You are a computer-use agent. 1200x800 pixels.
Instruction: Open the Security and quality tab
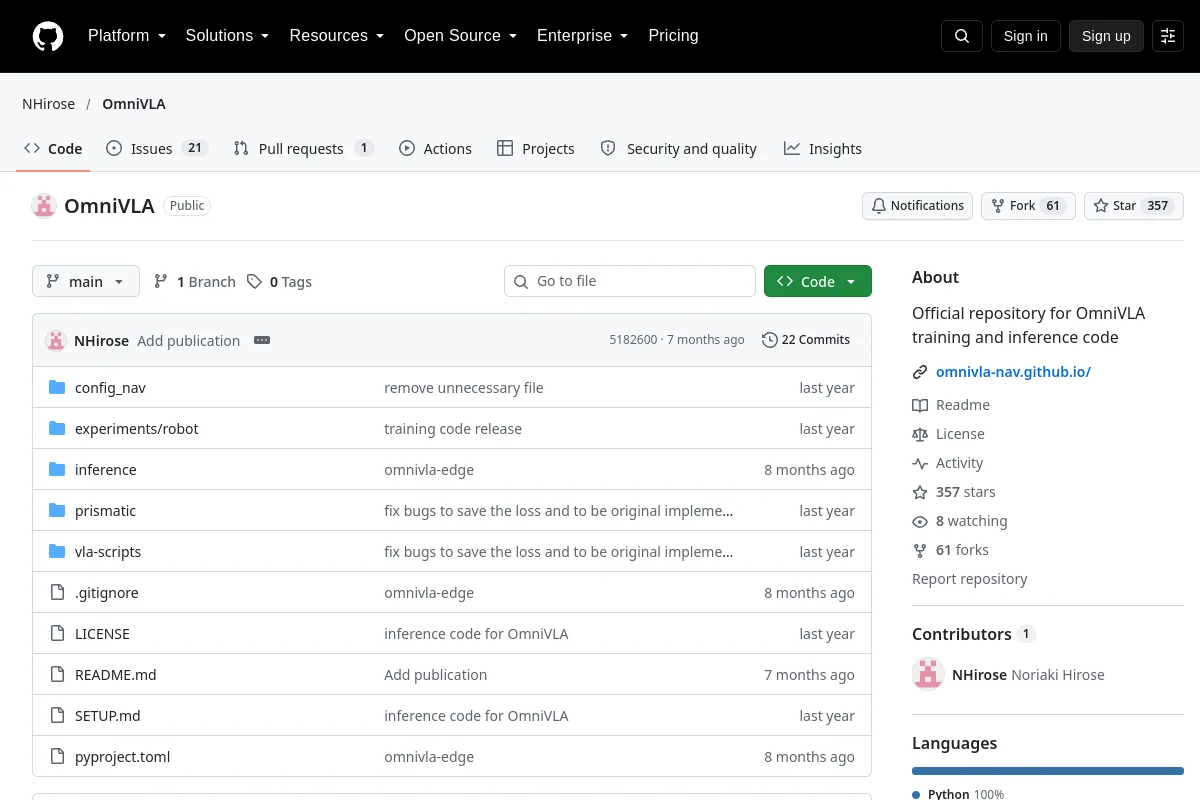(x=679, y=149)
